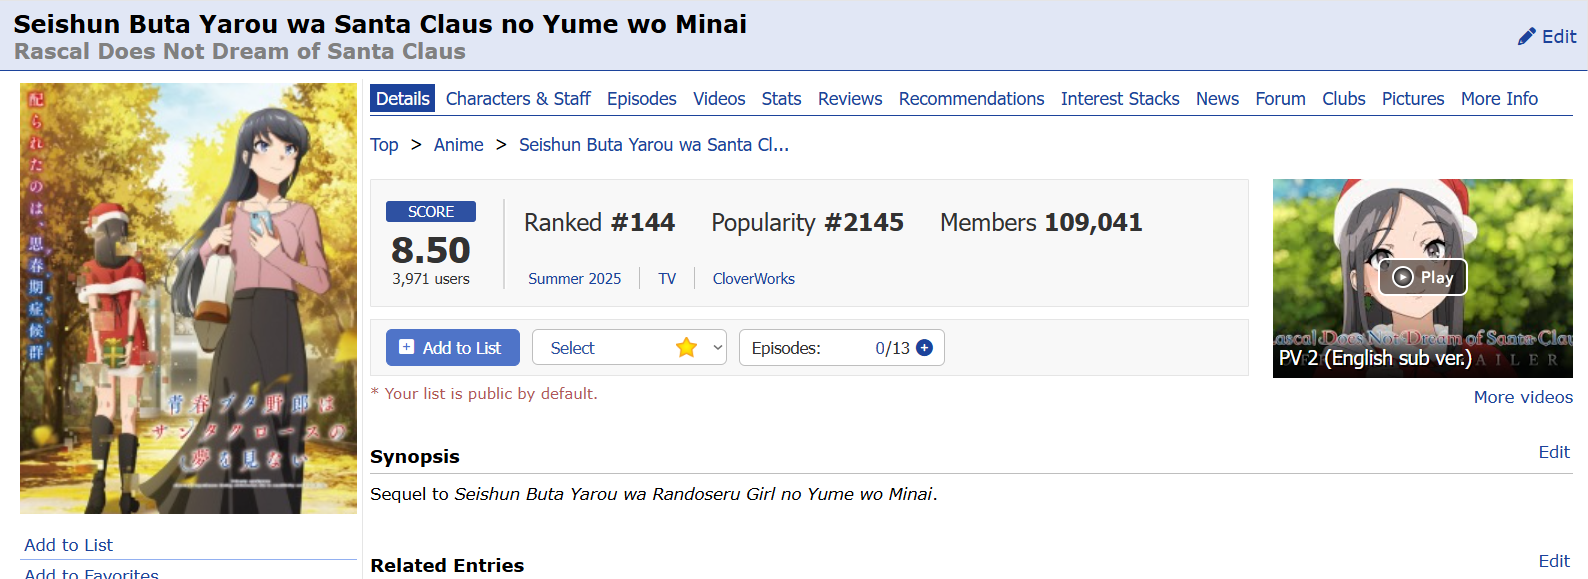Click the Synopsis heading
The image size is (1588, 579).
tap(415, 457)
